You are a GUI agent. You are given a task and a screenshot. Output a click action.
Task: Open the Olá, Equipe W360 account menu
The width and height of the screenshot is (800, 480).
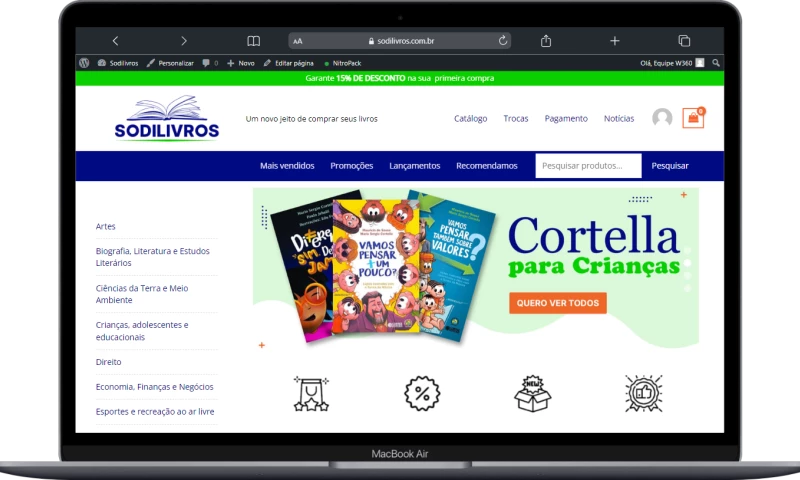click(672, 63)
